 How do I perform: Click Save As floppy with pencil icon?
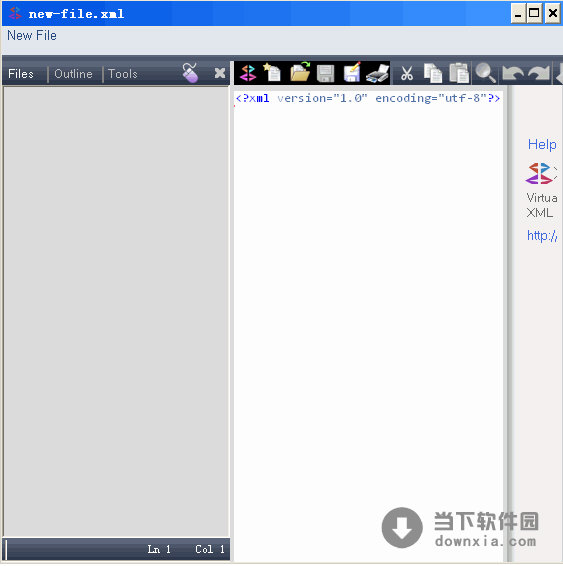(x=352, y=72)
